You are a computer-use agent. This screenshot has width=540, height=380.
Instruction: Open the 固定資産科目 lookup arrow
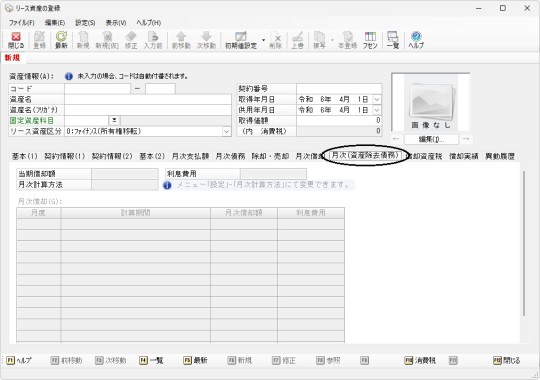click(114, 121)
